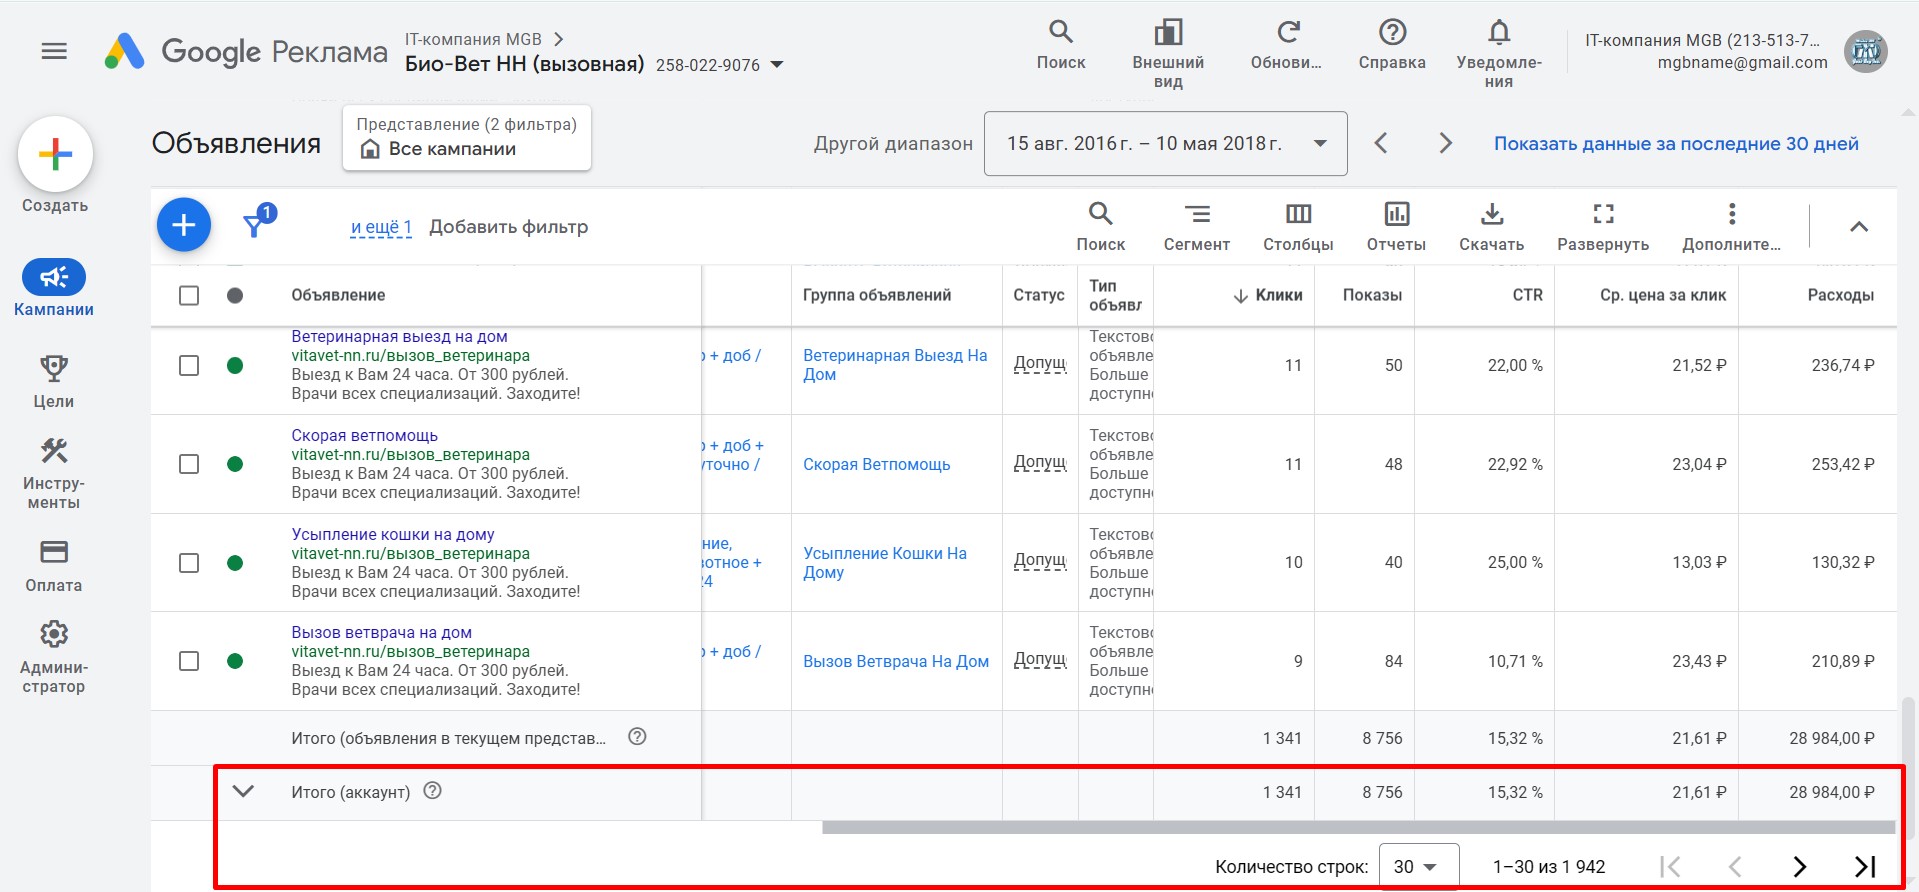
Task: Go to next page of results
Action: tap(1799, 867)
